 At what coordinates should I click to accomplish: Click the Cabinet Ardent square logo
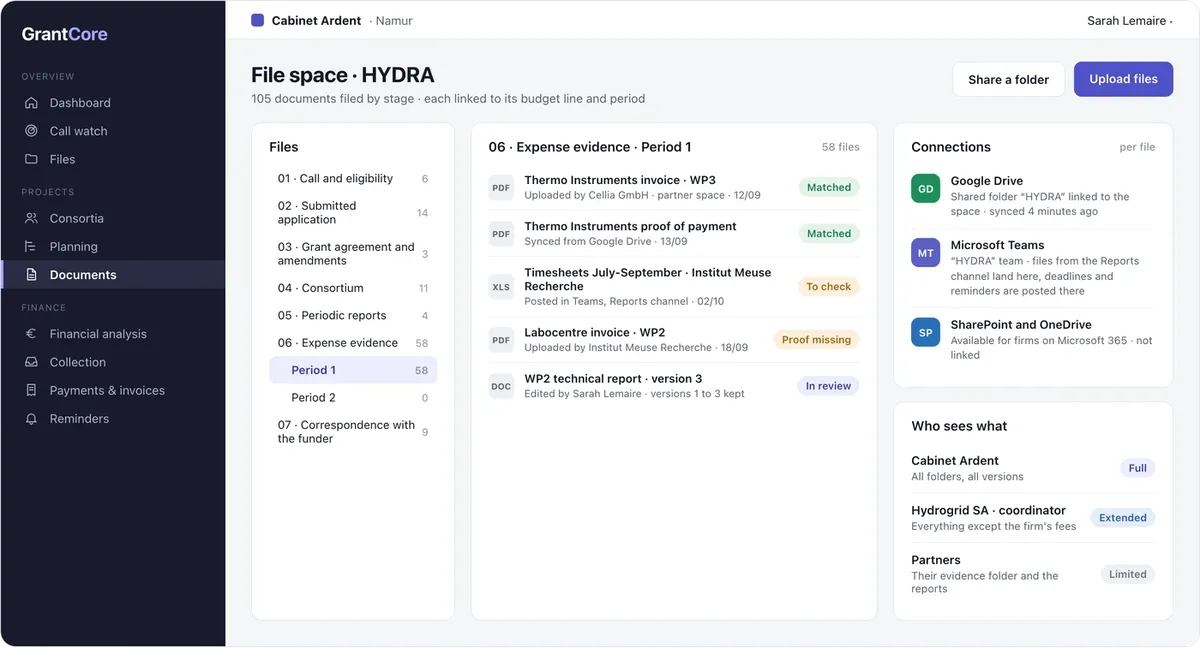click(257, 20)
